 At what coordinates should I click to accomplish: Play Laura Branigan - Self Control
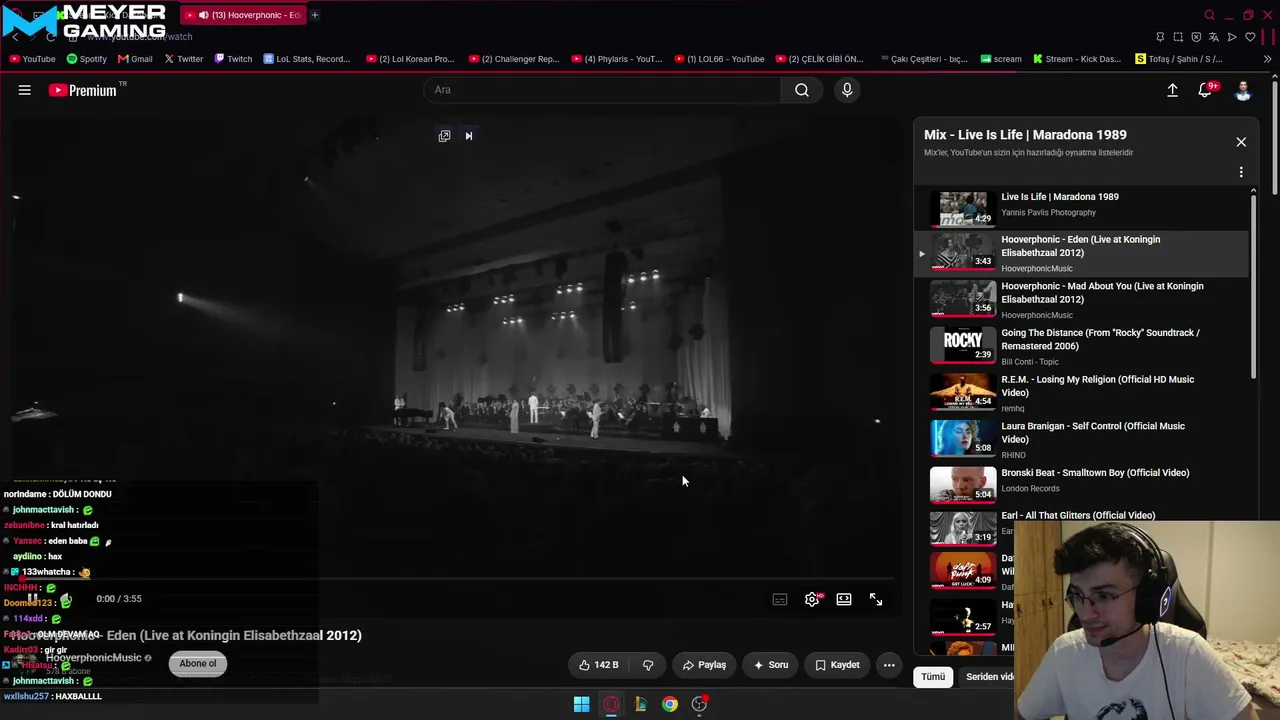[x=1092, y=433]
